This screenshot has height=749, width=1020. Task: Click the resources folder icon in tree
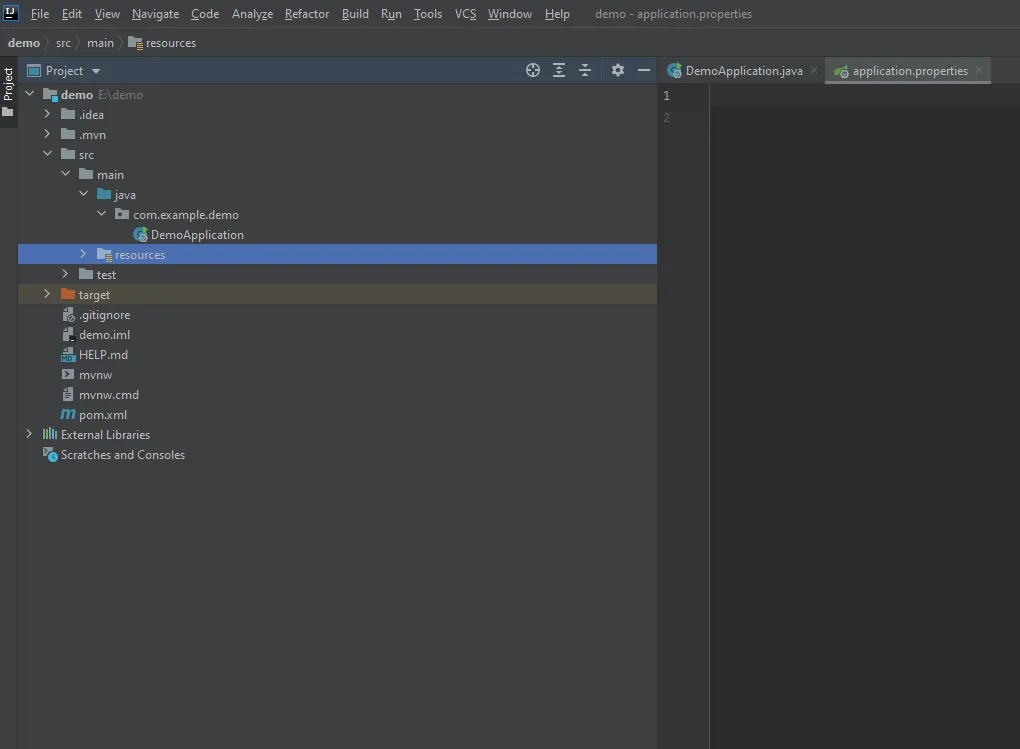(x=104, y=254)
